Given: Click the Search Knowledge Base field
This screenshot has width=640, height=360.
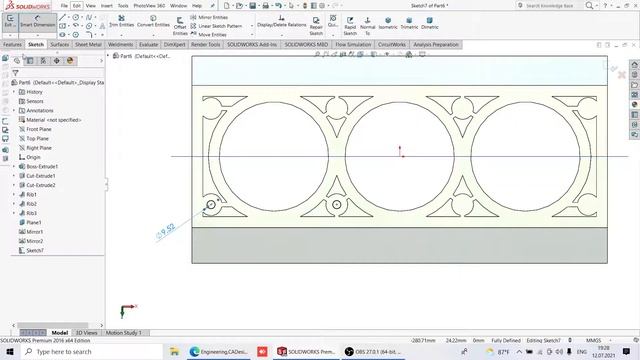Looking at the screenshot, I should click(549, 6).
